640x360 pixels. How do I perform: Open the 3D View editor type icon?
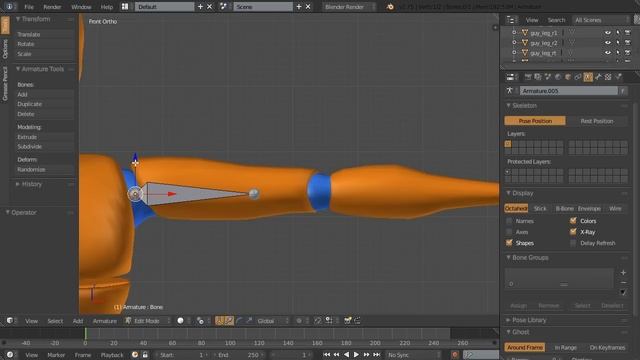[x=10, y=321]
